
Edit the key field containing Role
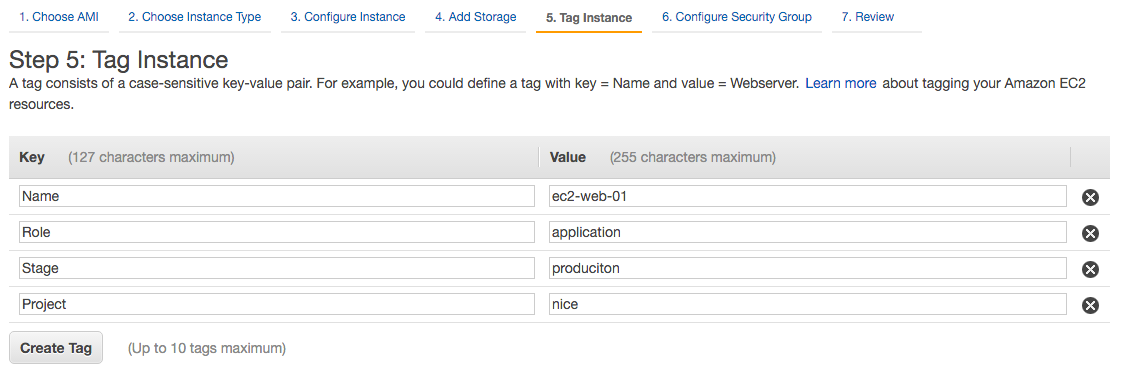click(277, 232)
